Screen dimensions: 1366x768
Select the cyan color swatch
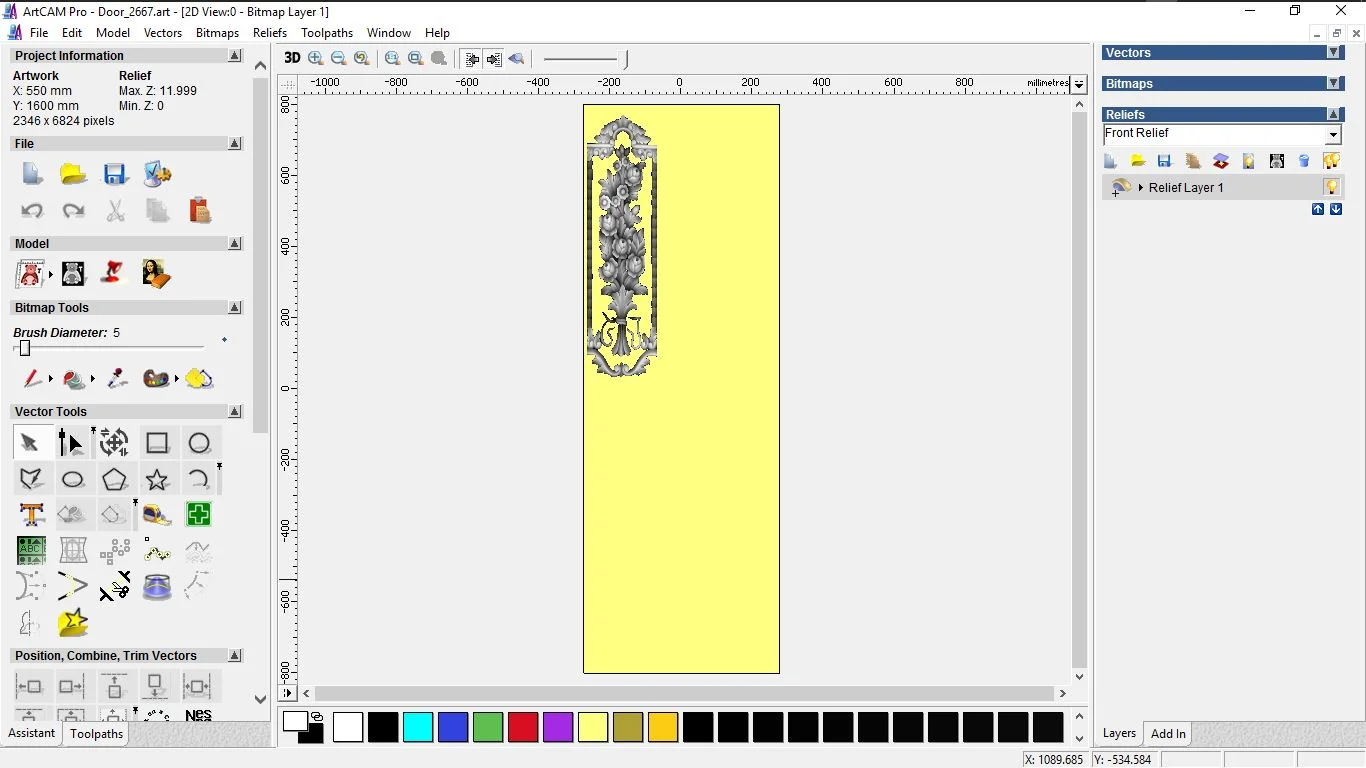418,727
